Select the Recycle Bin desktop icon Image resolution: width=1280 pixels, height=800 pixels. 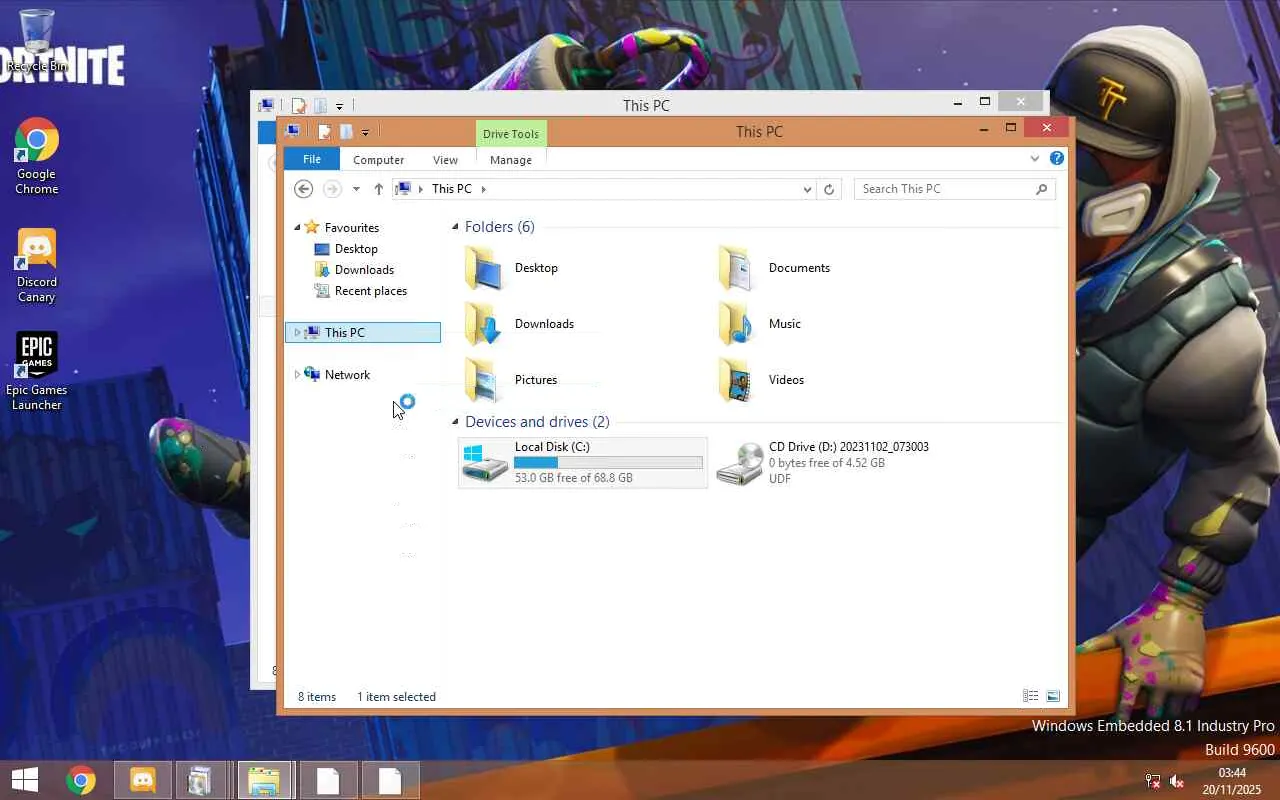tap(37, 42)
